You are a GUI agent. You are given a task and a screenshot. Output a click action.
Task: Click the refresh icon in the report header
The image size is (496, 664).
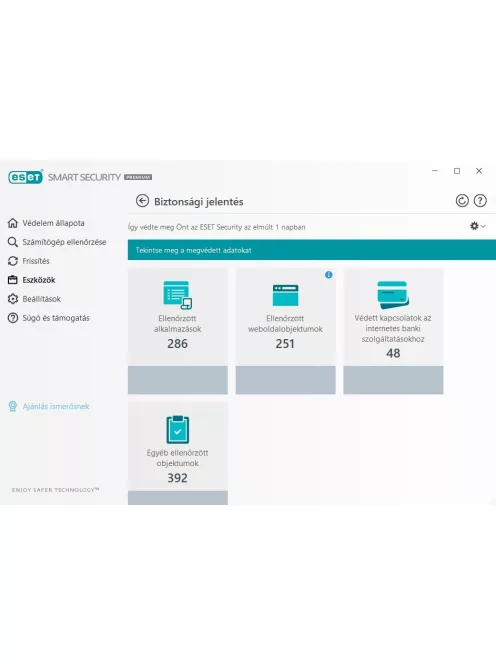pyautogui.click(x=462, y=201)
